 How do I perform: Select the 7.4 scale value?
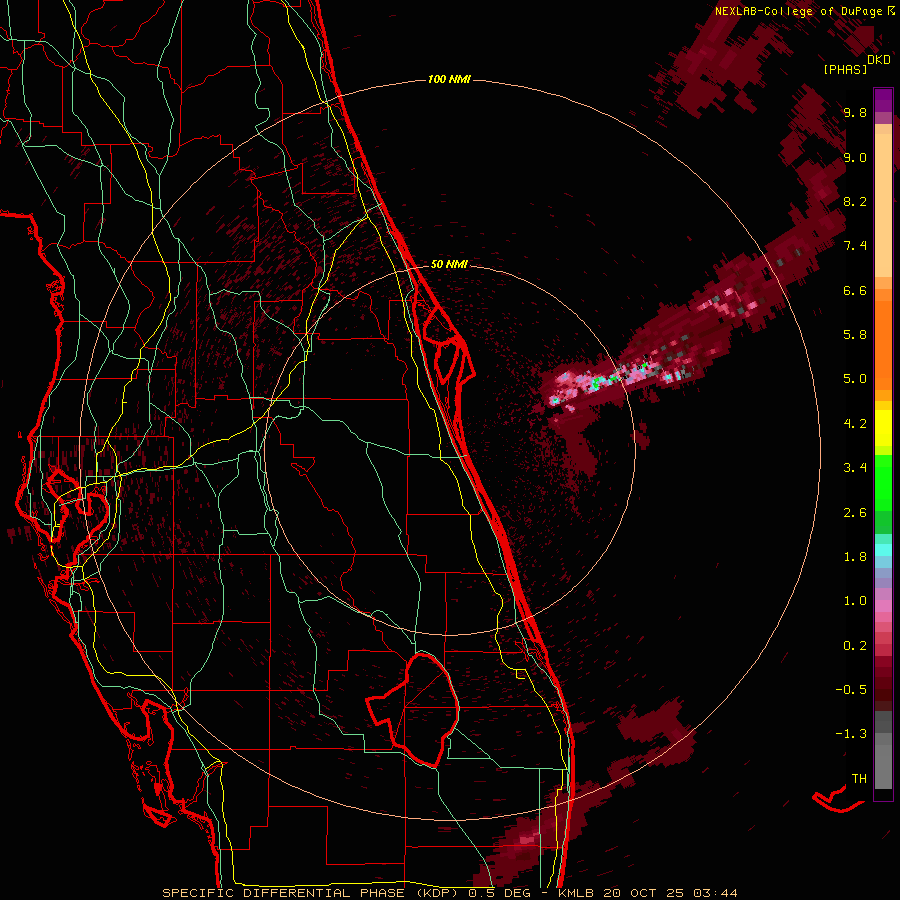(x=855, y=246)
